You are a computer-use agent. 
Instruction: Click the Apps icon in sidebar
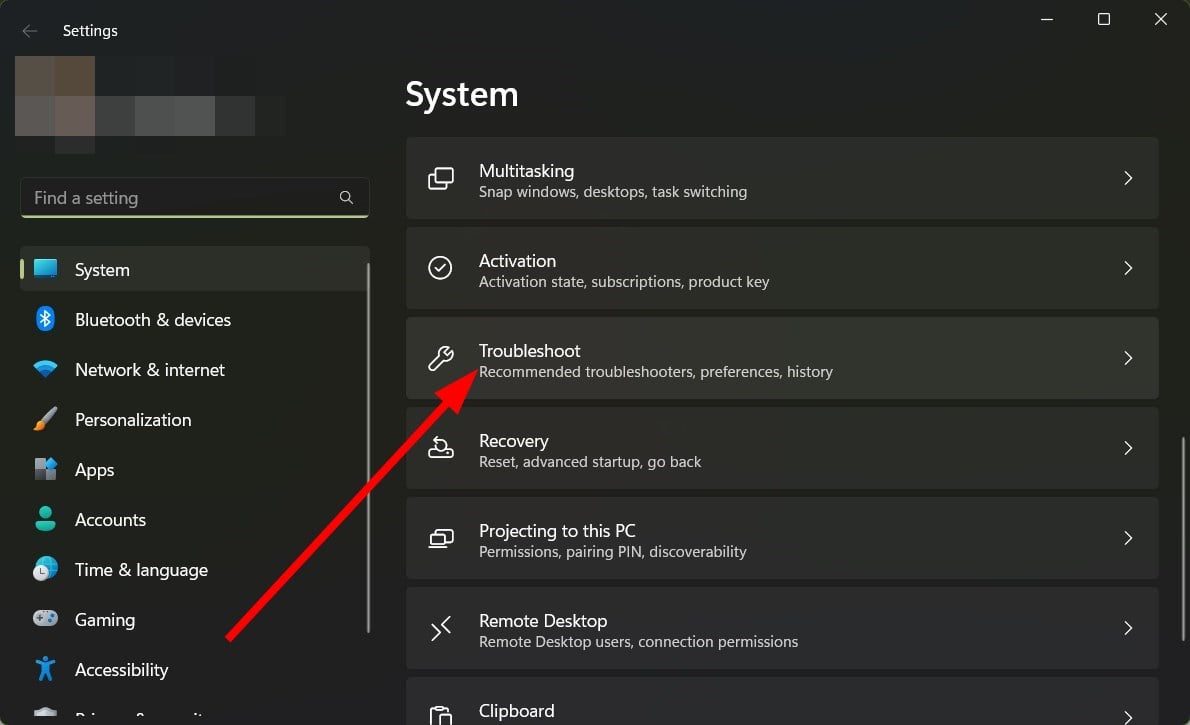coord(46,469)
